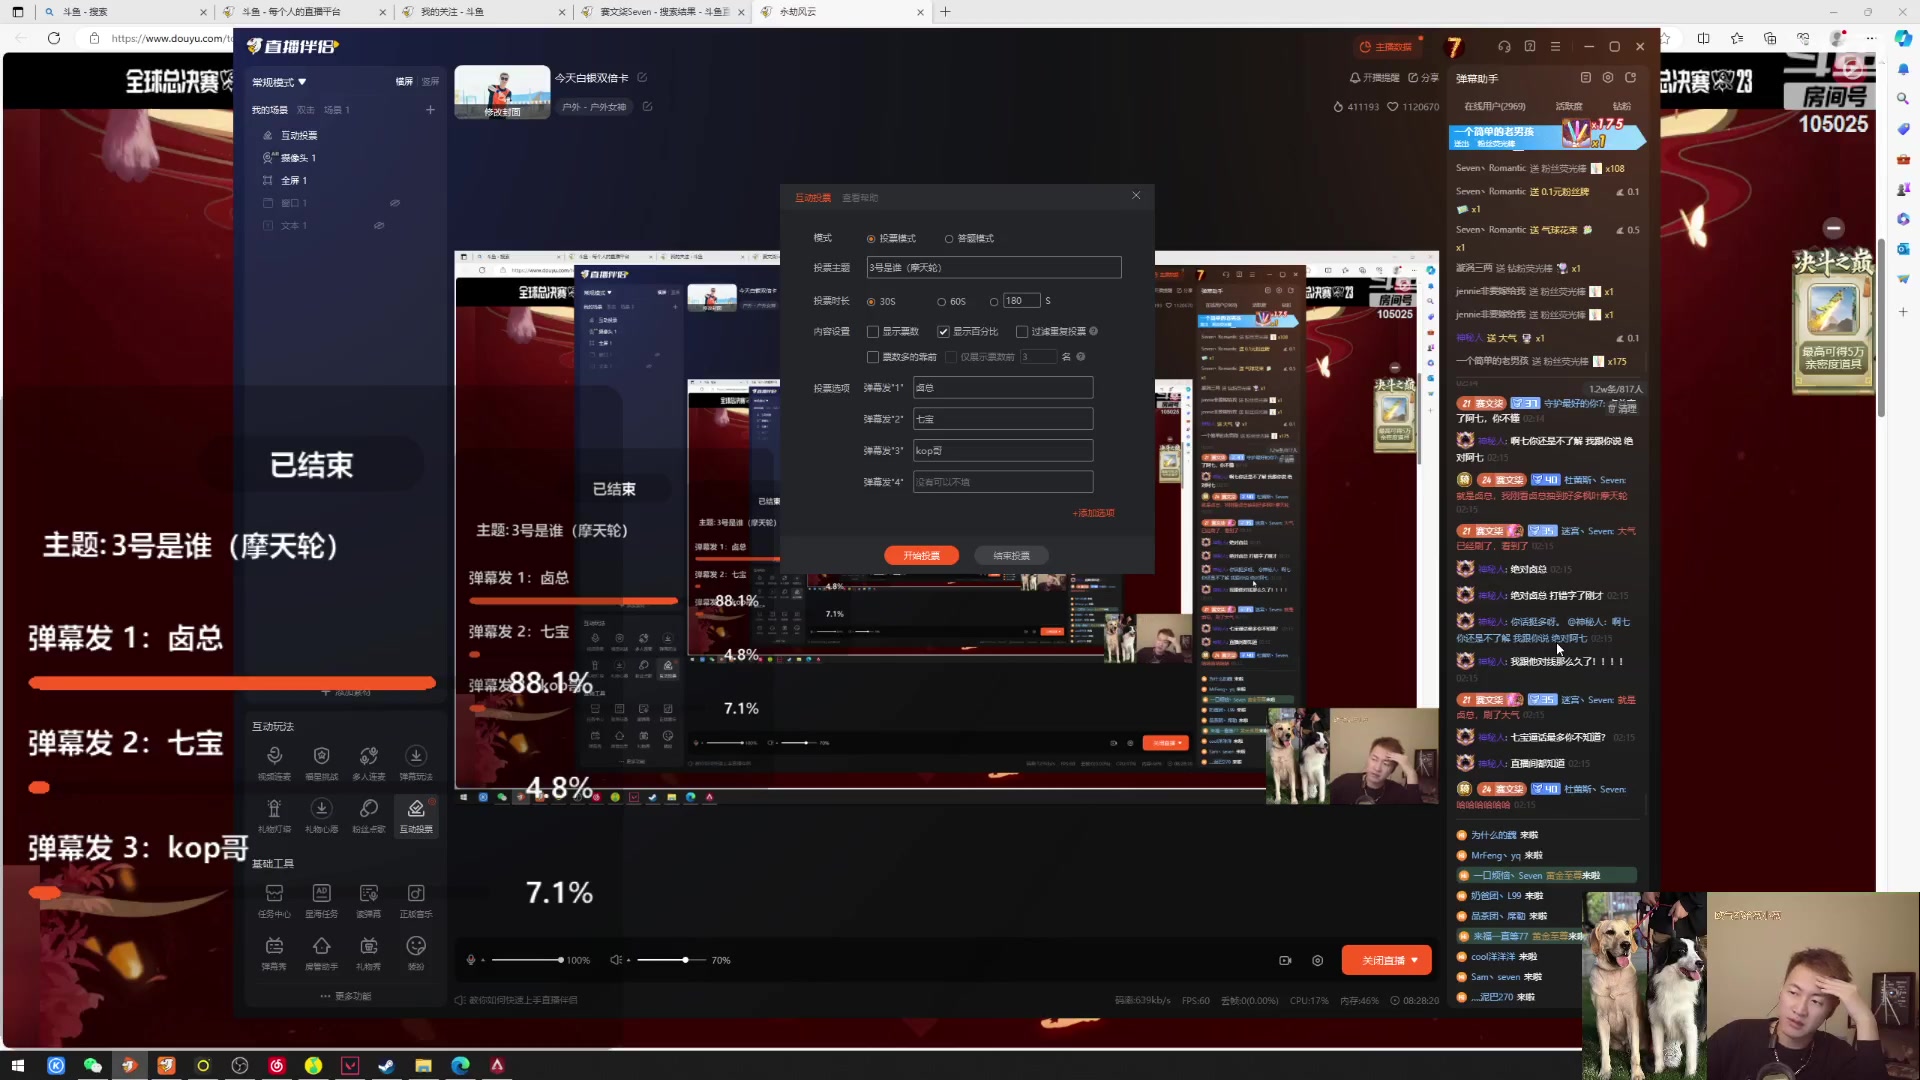The width and height of the screenshot is (1920, 1080).
Task: Open 礼物灯塔 tool icon
Action: [x=274, y=816]
